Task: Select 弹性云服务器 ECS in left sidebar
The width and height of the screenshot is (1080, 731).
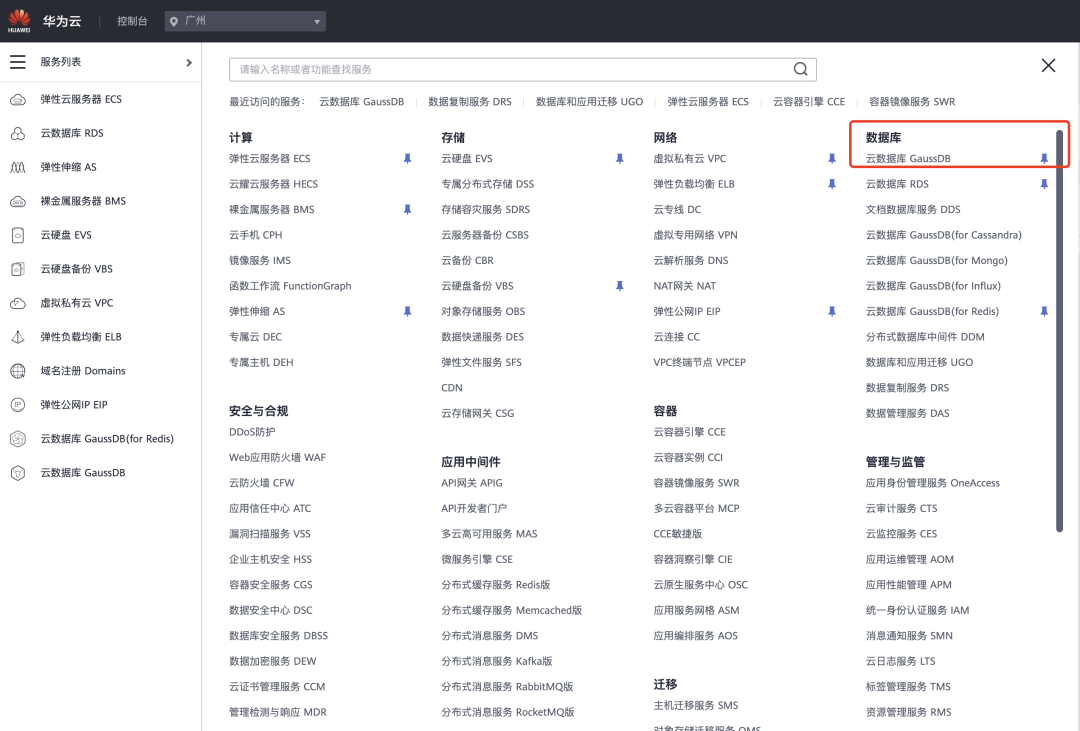Action: click(81, 99)
